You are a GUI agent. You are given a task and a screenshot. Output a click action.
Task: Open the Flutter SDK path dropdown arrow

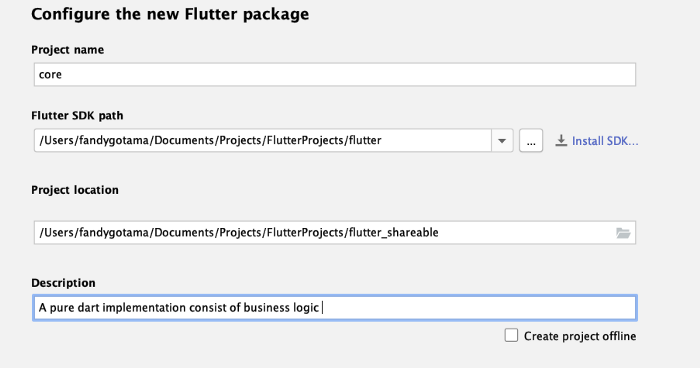click(502, 141)
